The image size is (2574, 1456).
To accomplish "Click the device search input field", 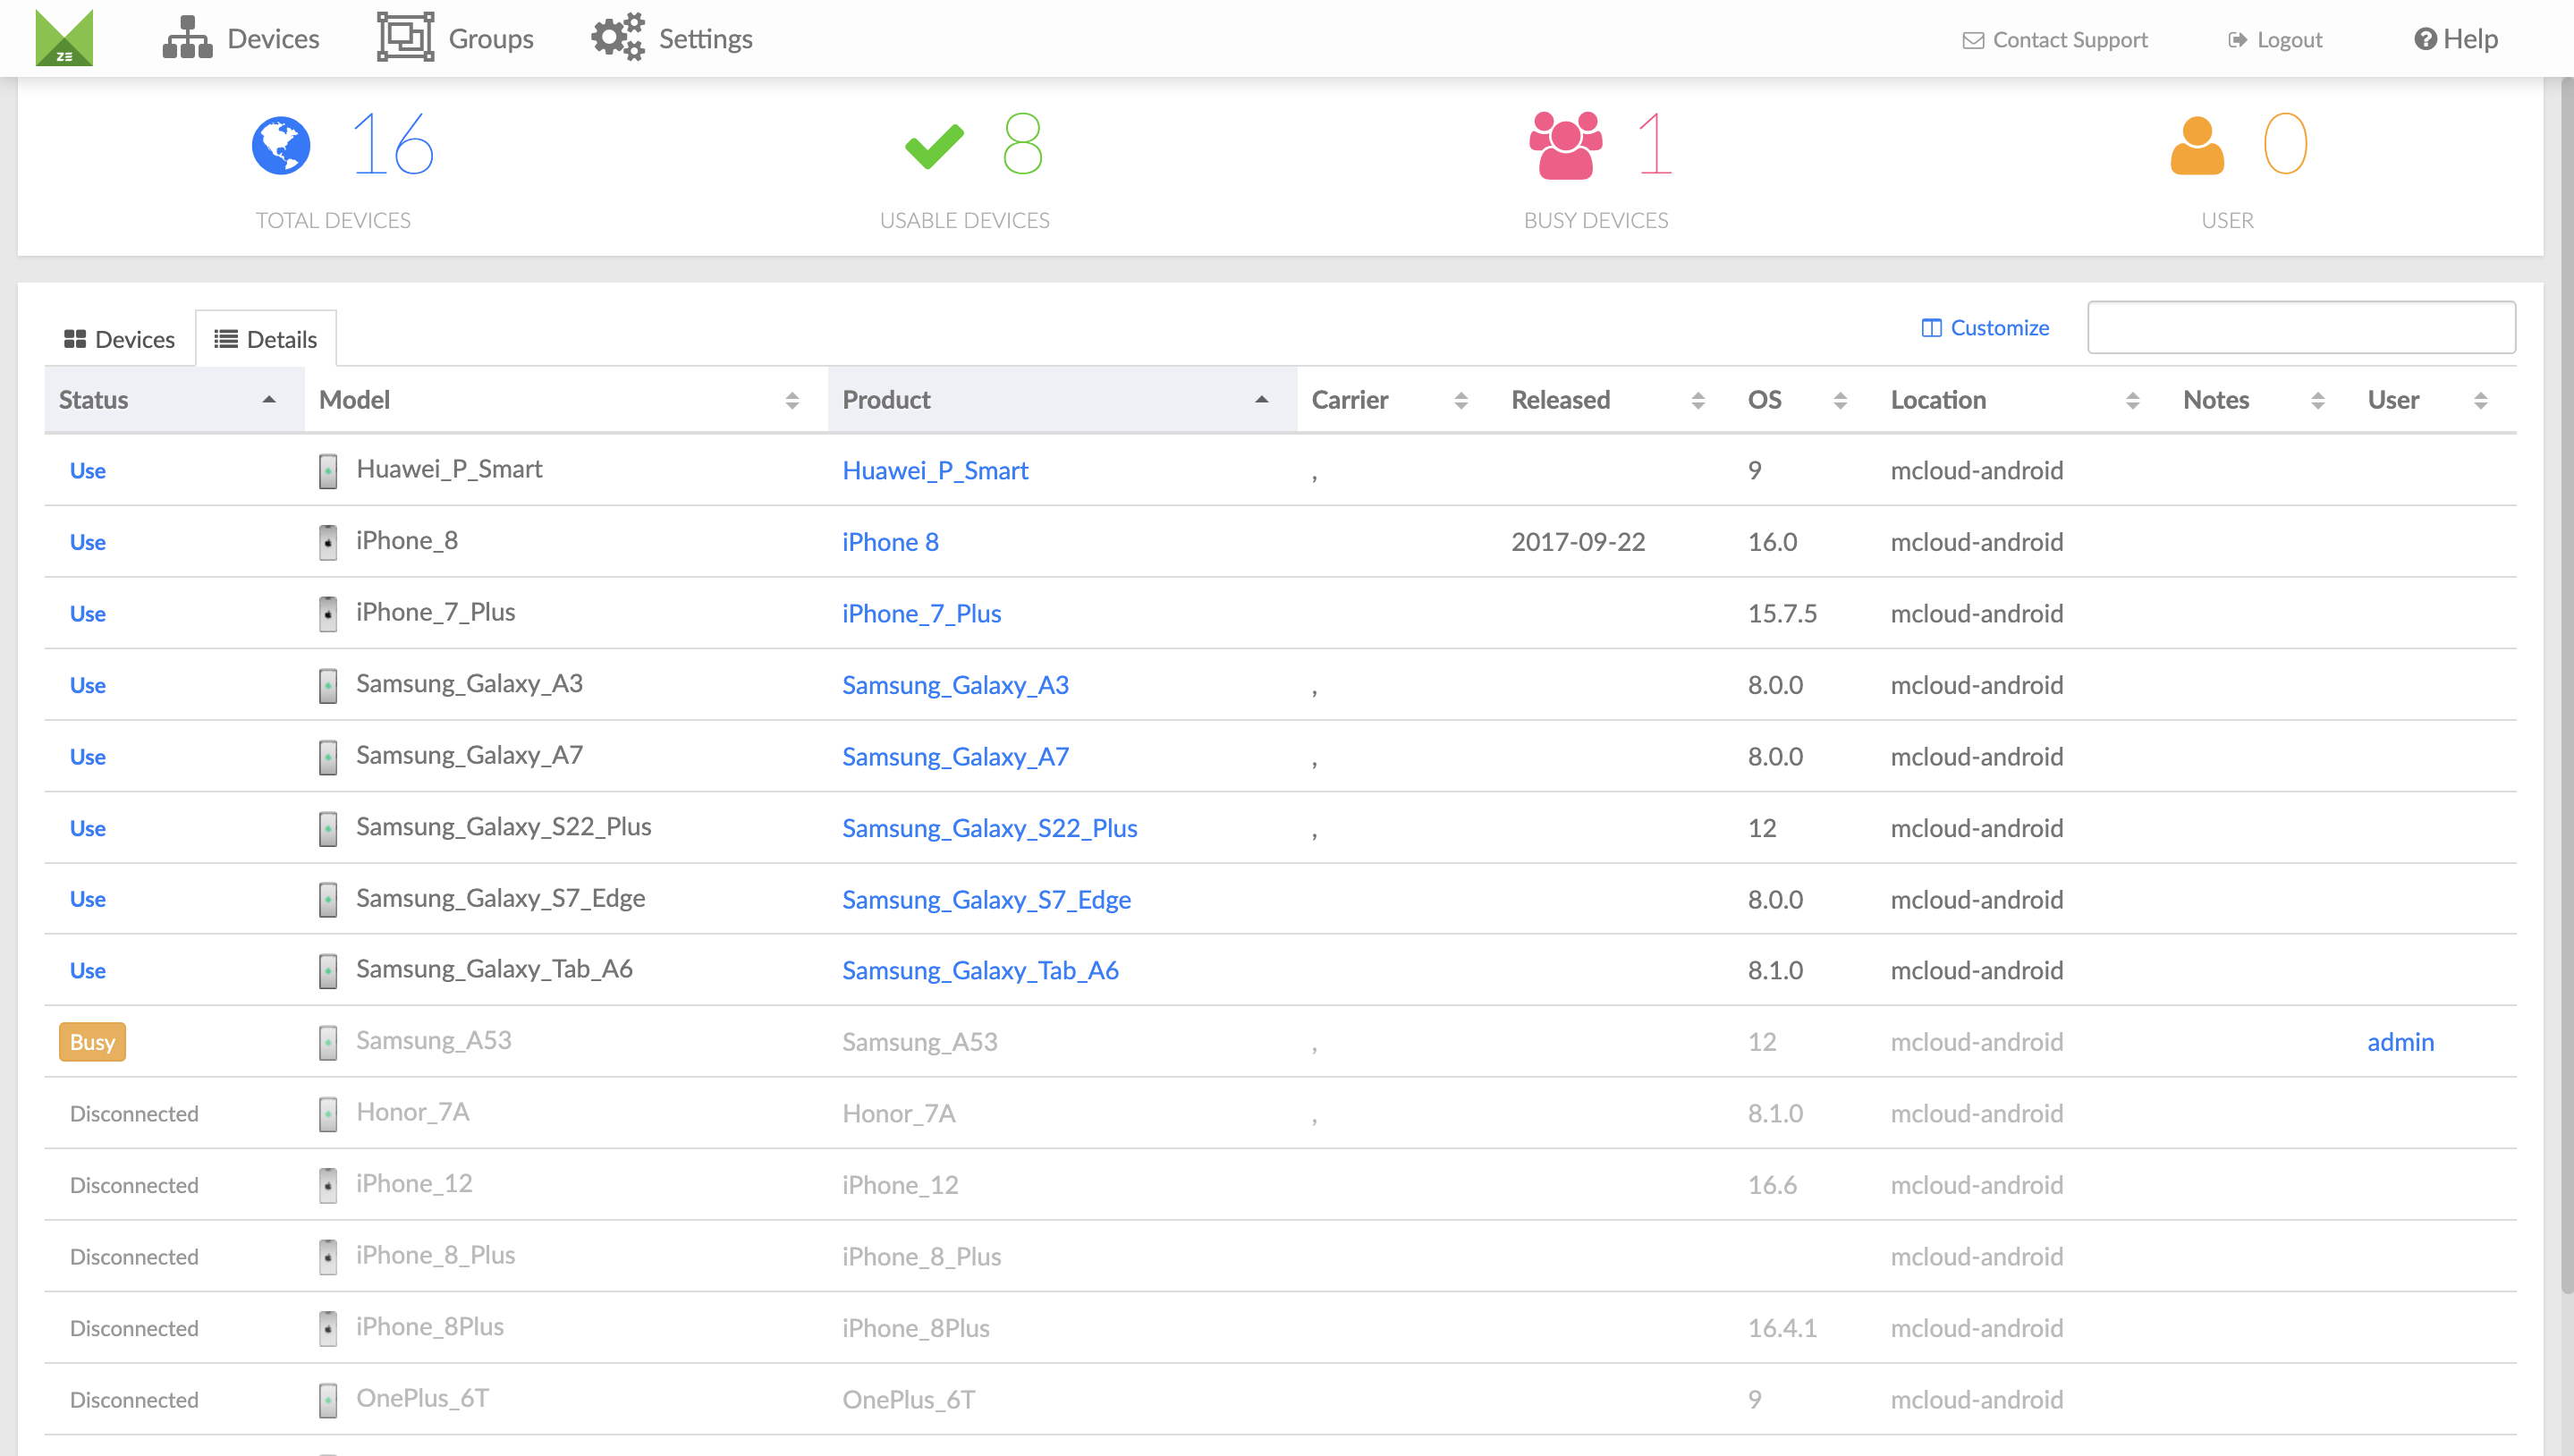I will [x=2301, y=328].
